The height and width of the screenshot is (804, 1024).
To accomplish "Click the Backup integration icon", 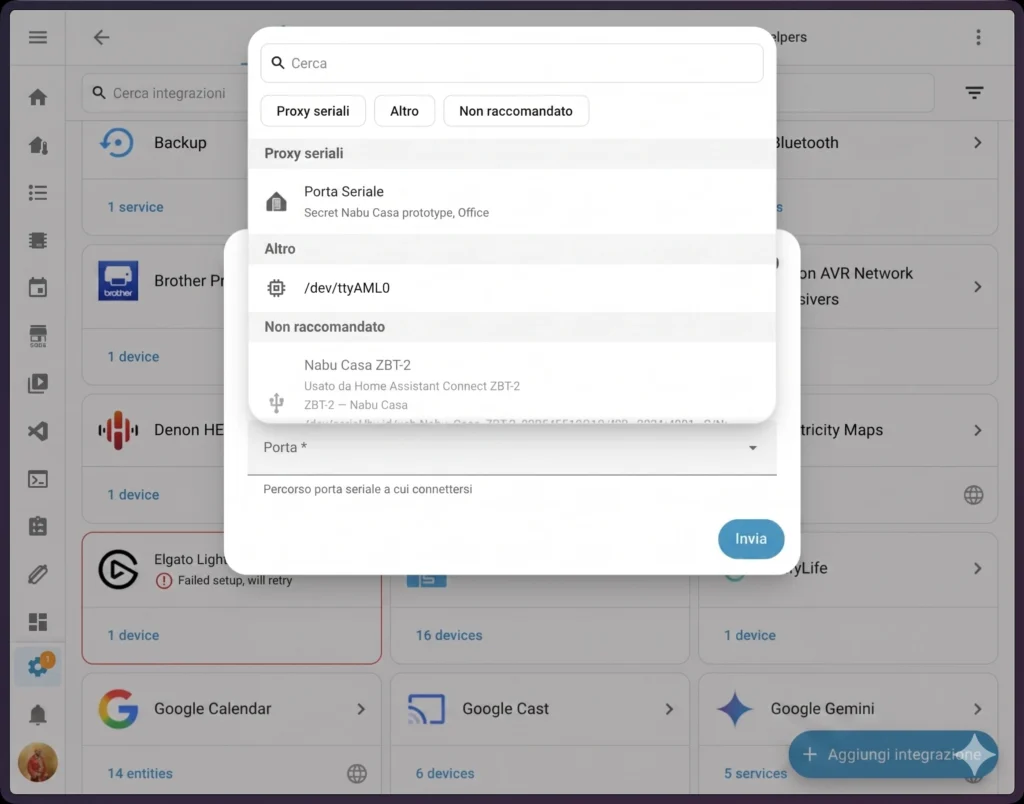I will click(x=117, y=142).
